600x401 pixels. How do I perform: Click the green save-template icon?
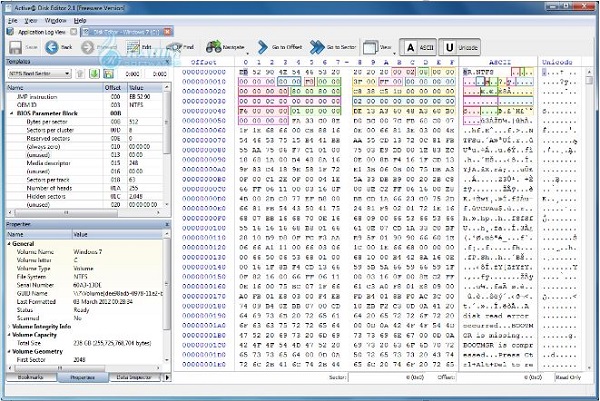pos(108,73)
